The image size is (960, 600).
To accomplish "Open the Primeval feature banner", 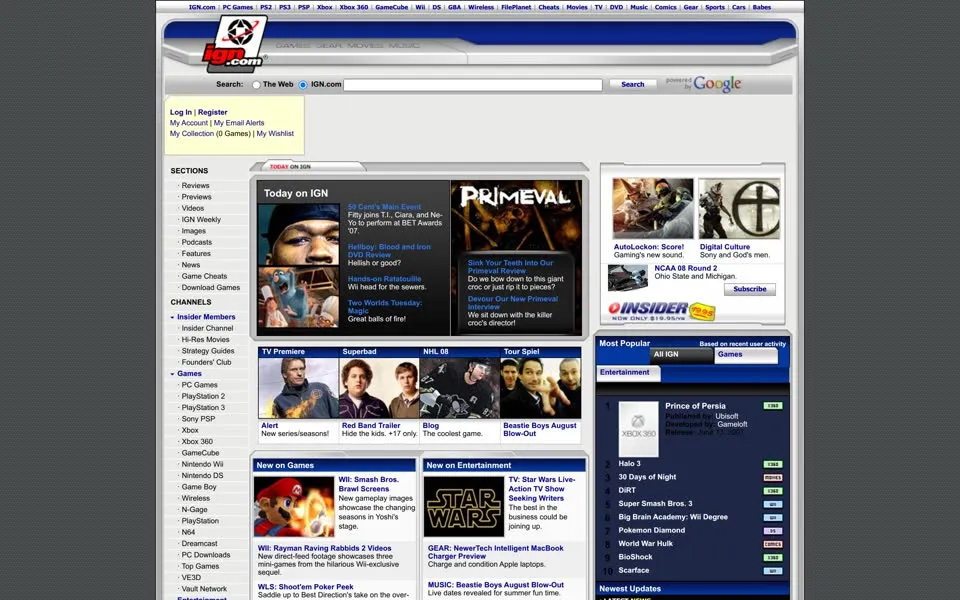I will tap(516, 215).
